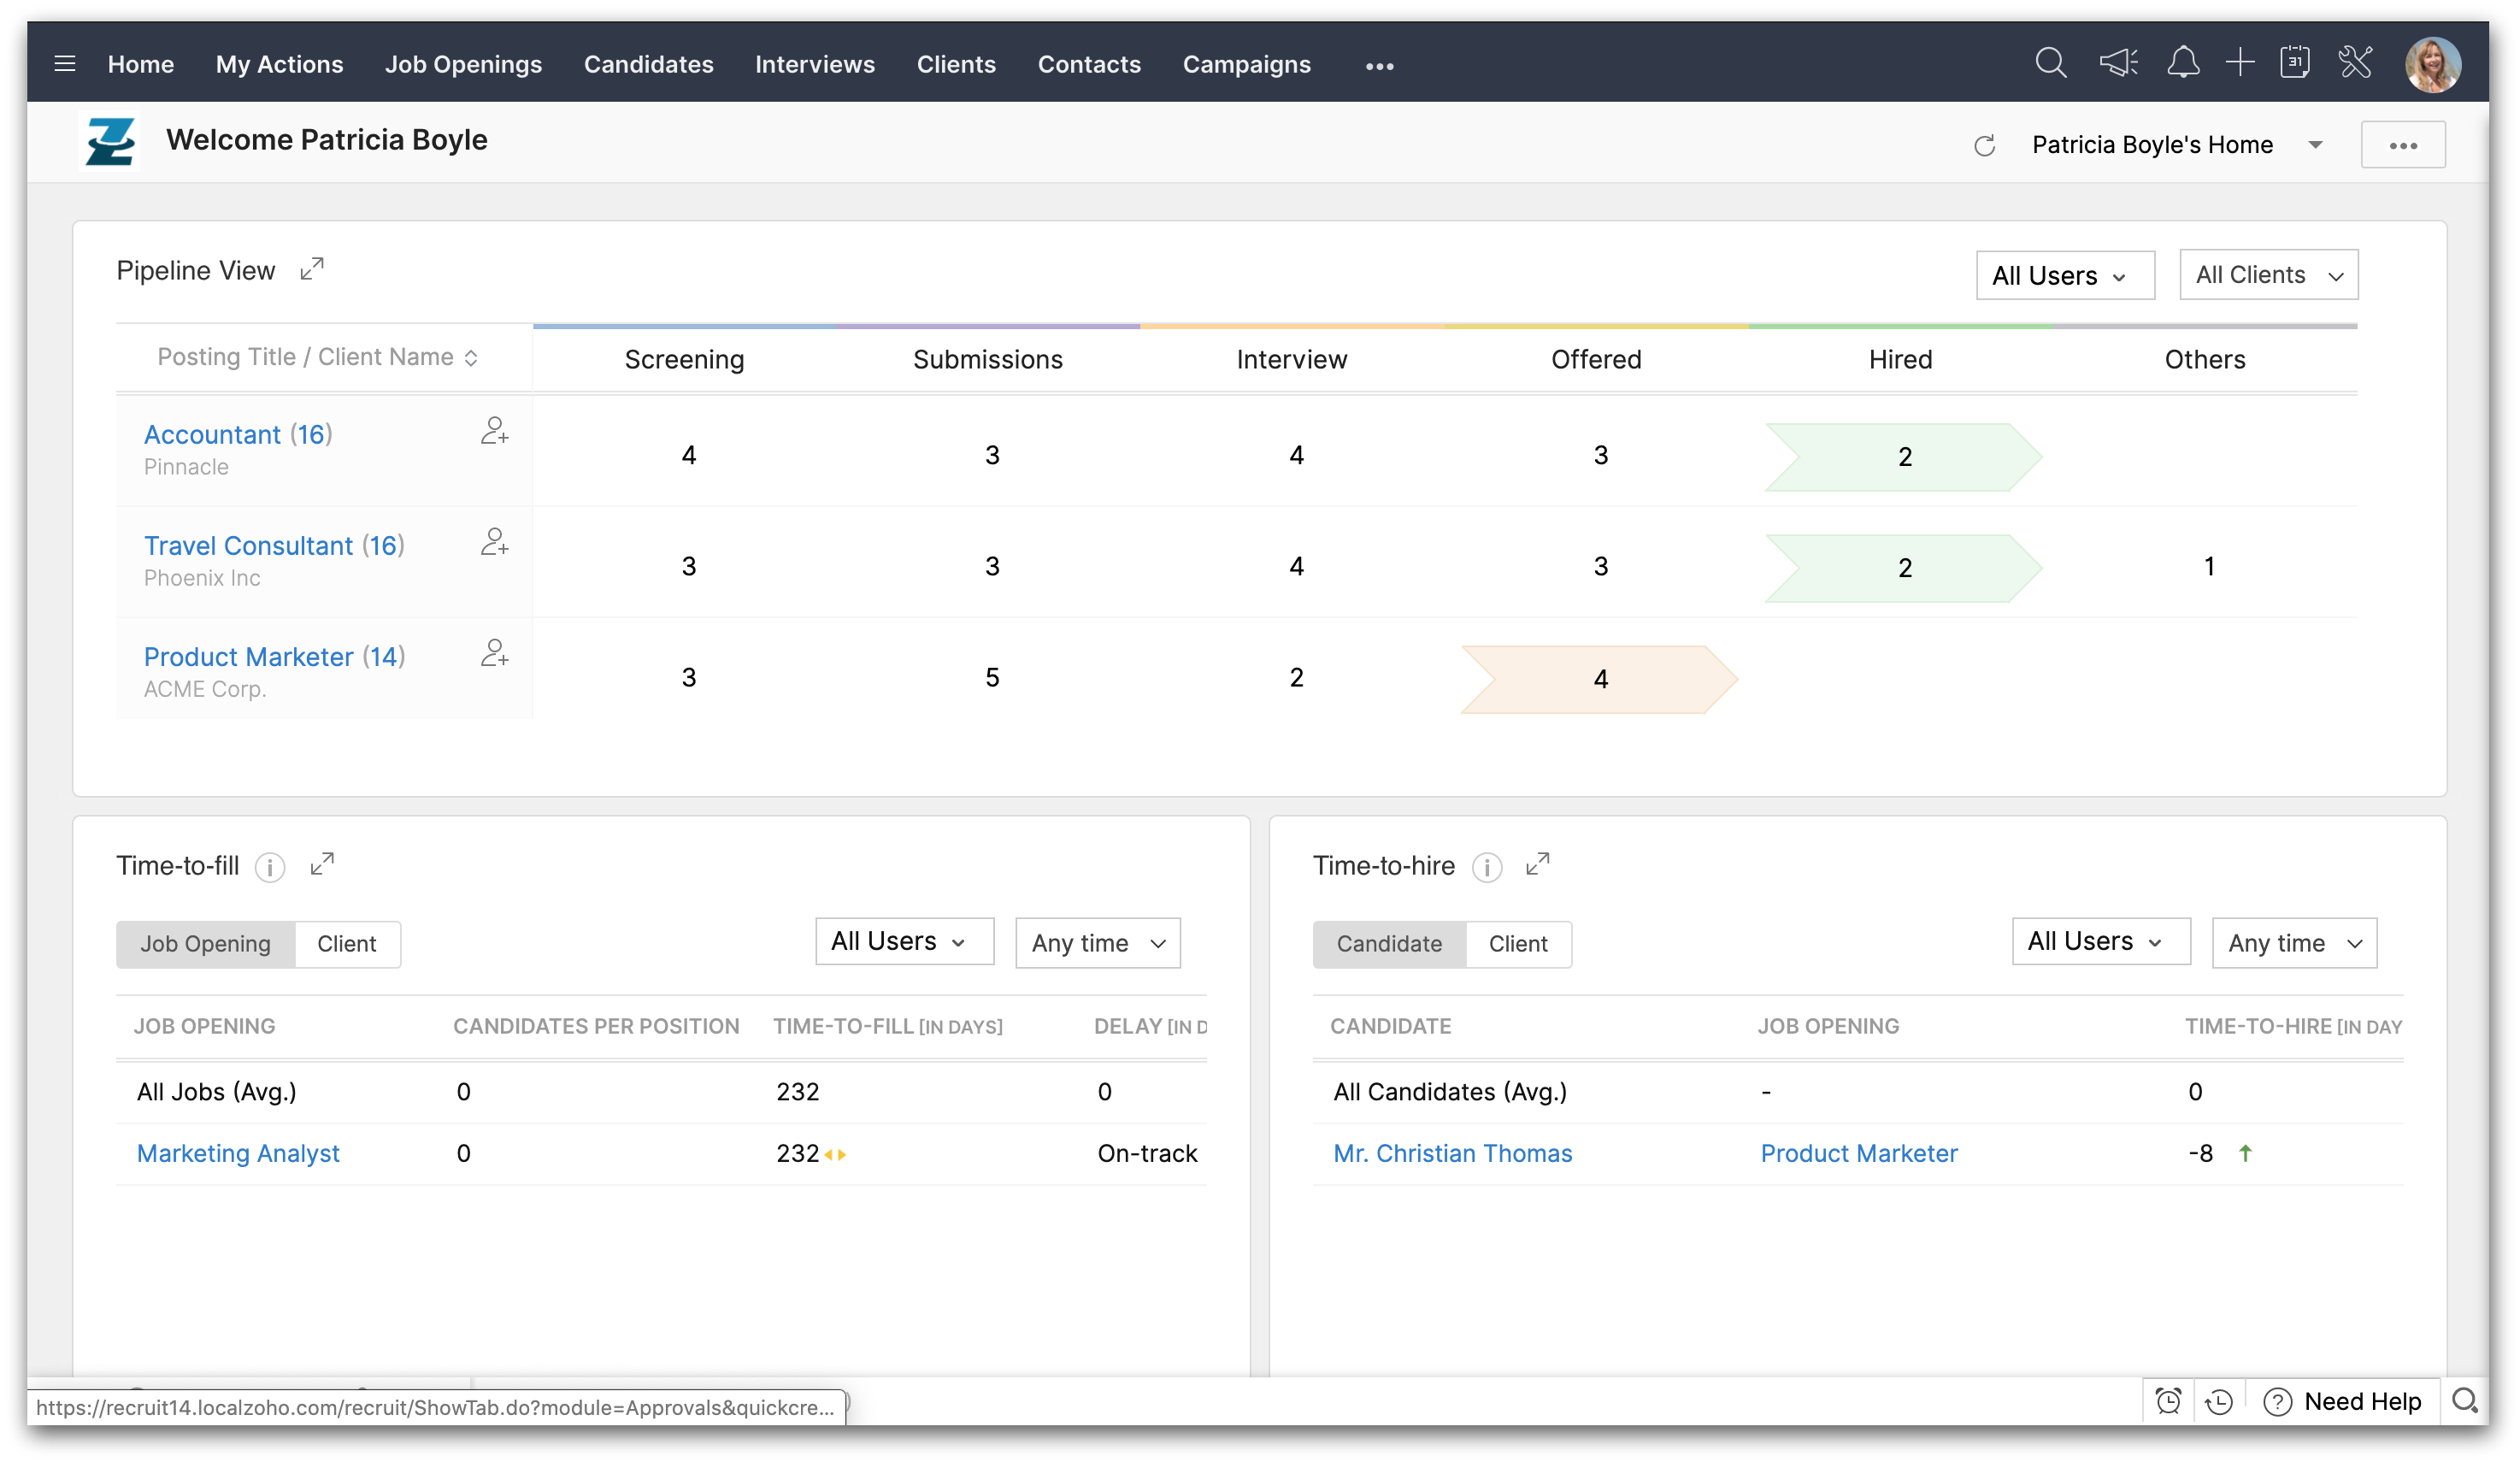Image resolution: width=2520 pixels, height=1462 pixels.
Task: Open Any time dropdown in Time-to-fill
Action: click(x=1097, y=943)
